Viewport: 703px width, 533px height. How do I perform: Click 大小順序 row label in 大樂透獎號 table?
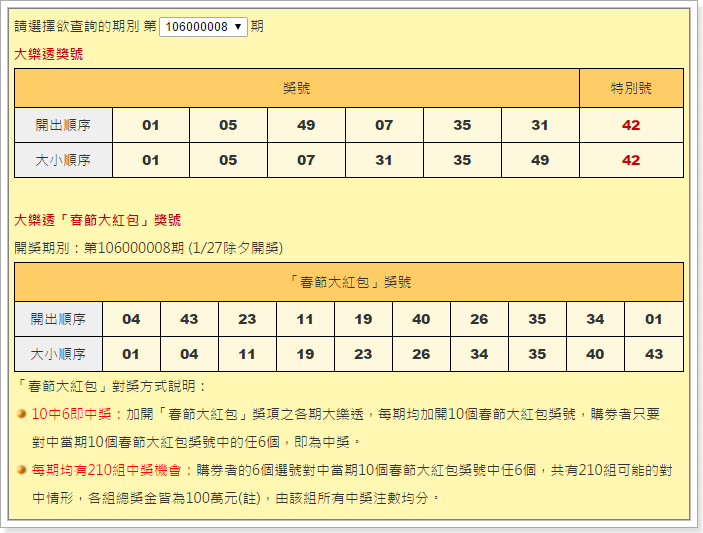tap(63, 160)
